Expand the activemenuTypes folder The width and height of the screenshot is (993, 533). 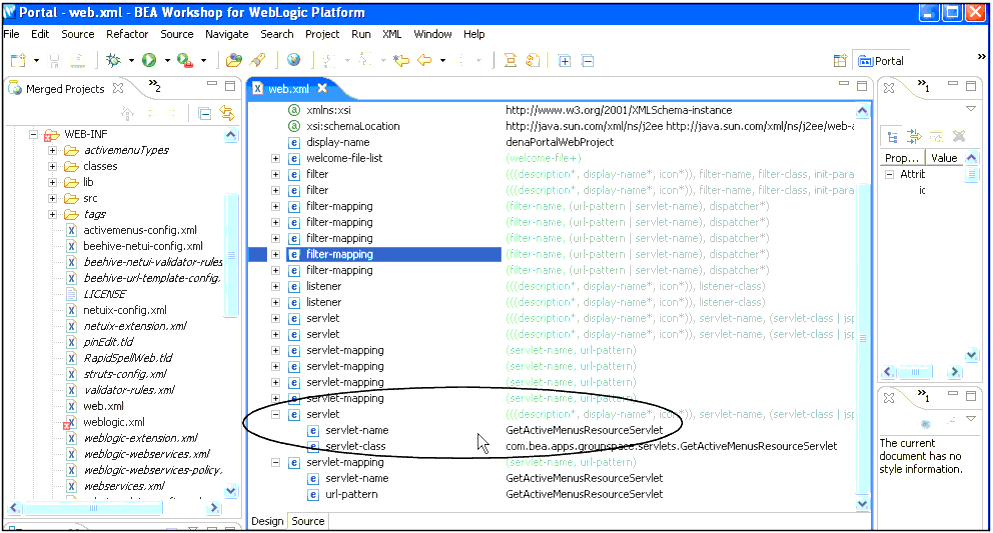(53, 151)
